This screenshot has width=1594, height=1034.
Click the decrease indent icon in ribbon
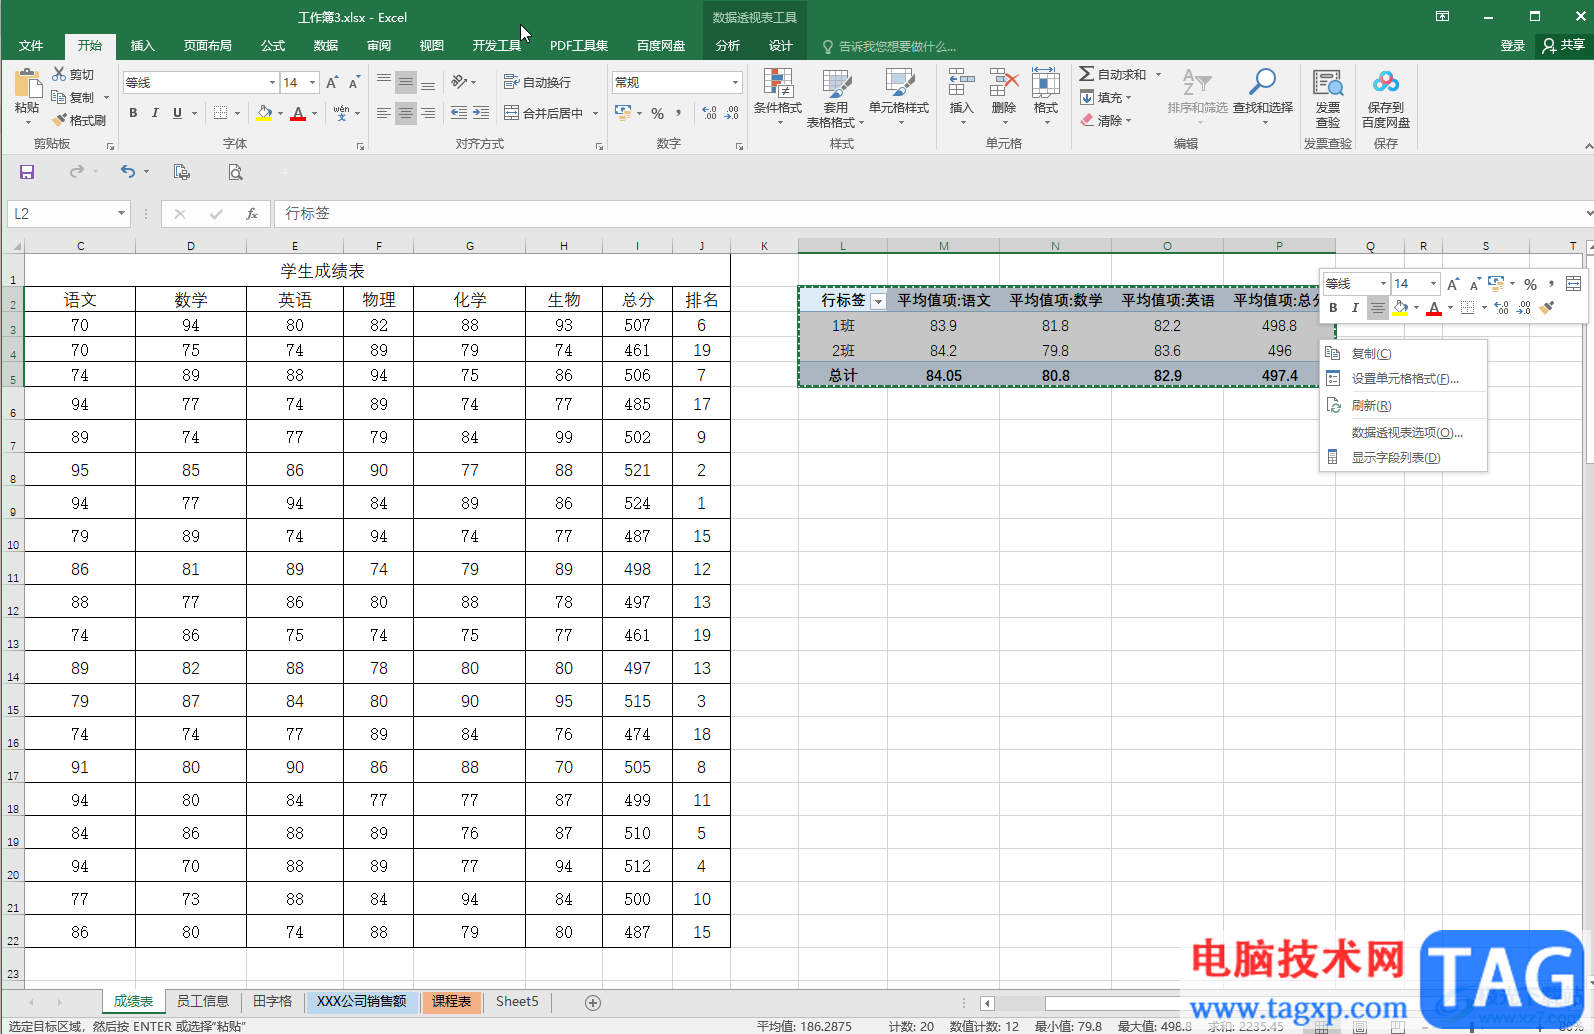coord(459,113)
